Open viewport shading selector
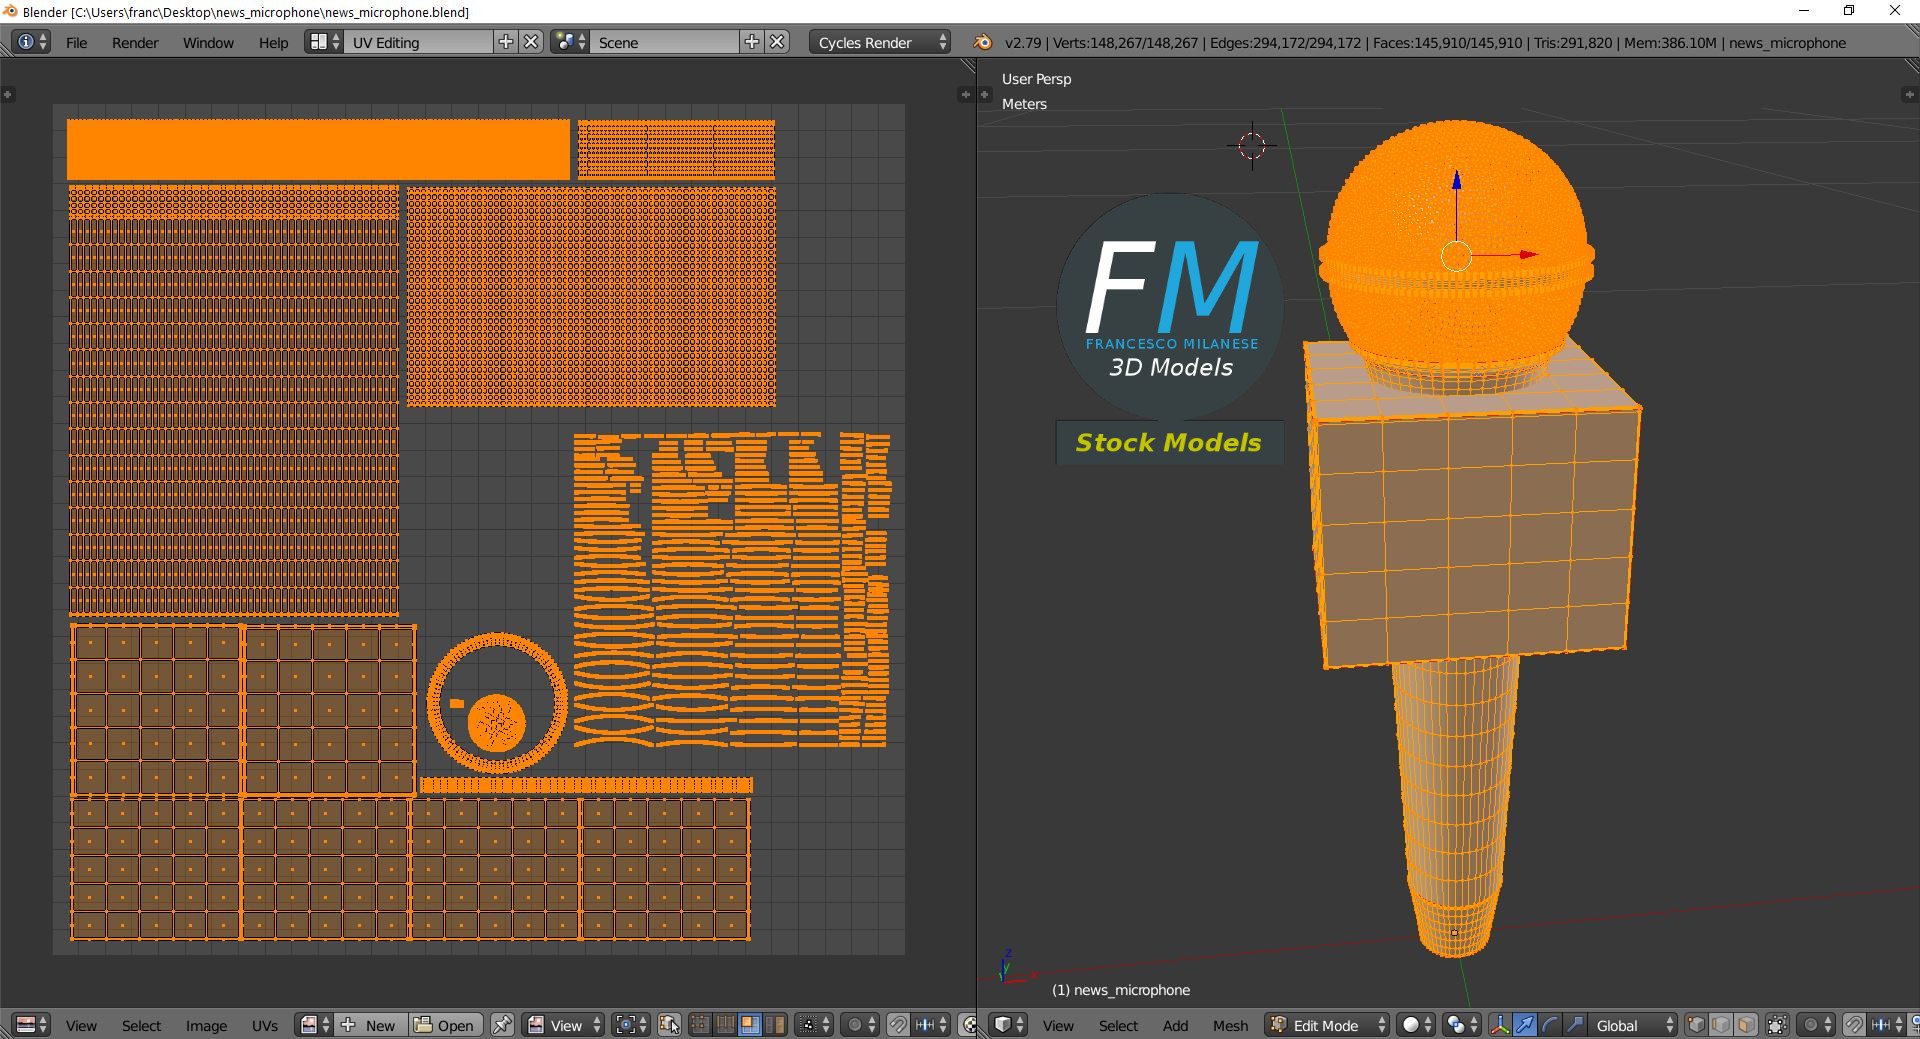1920x1039 pixels. point(1415,1025)
